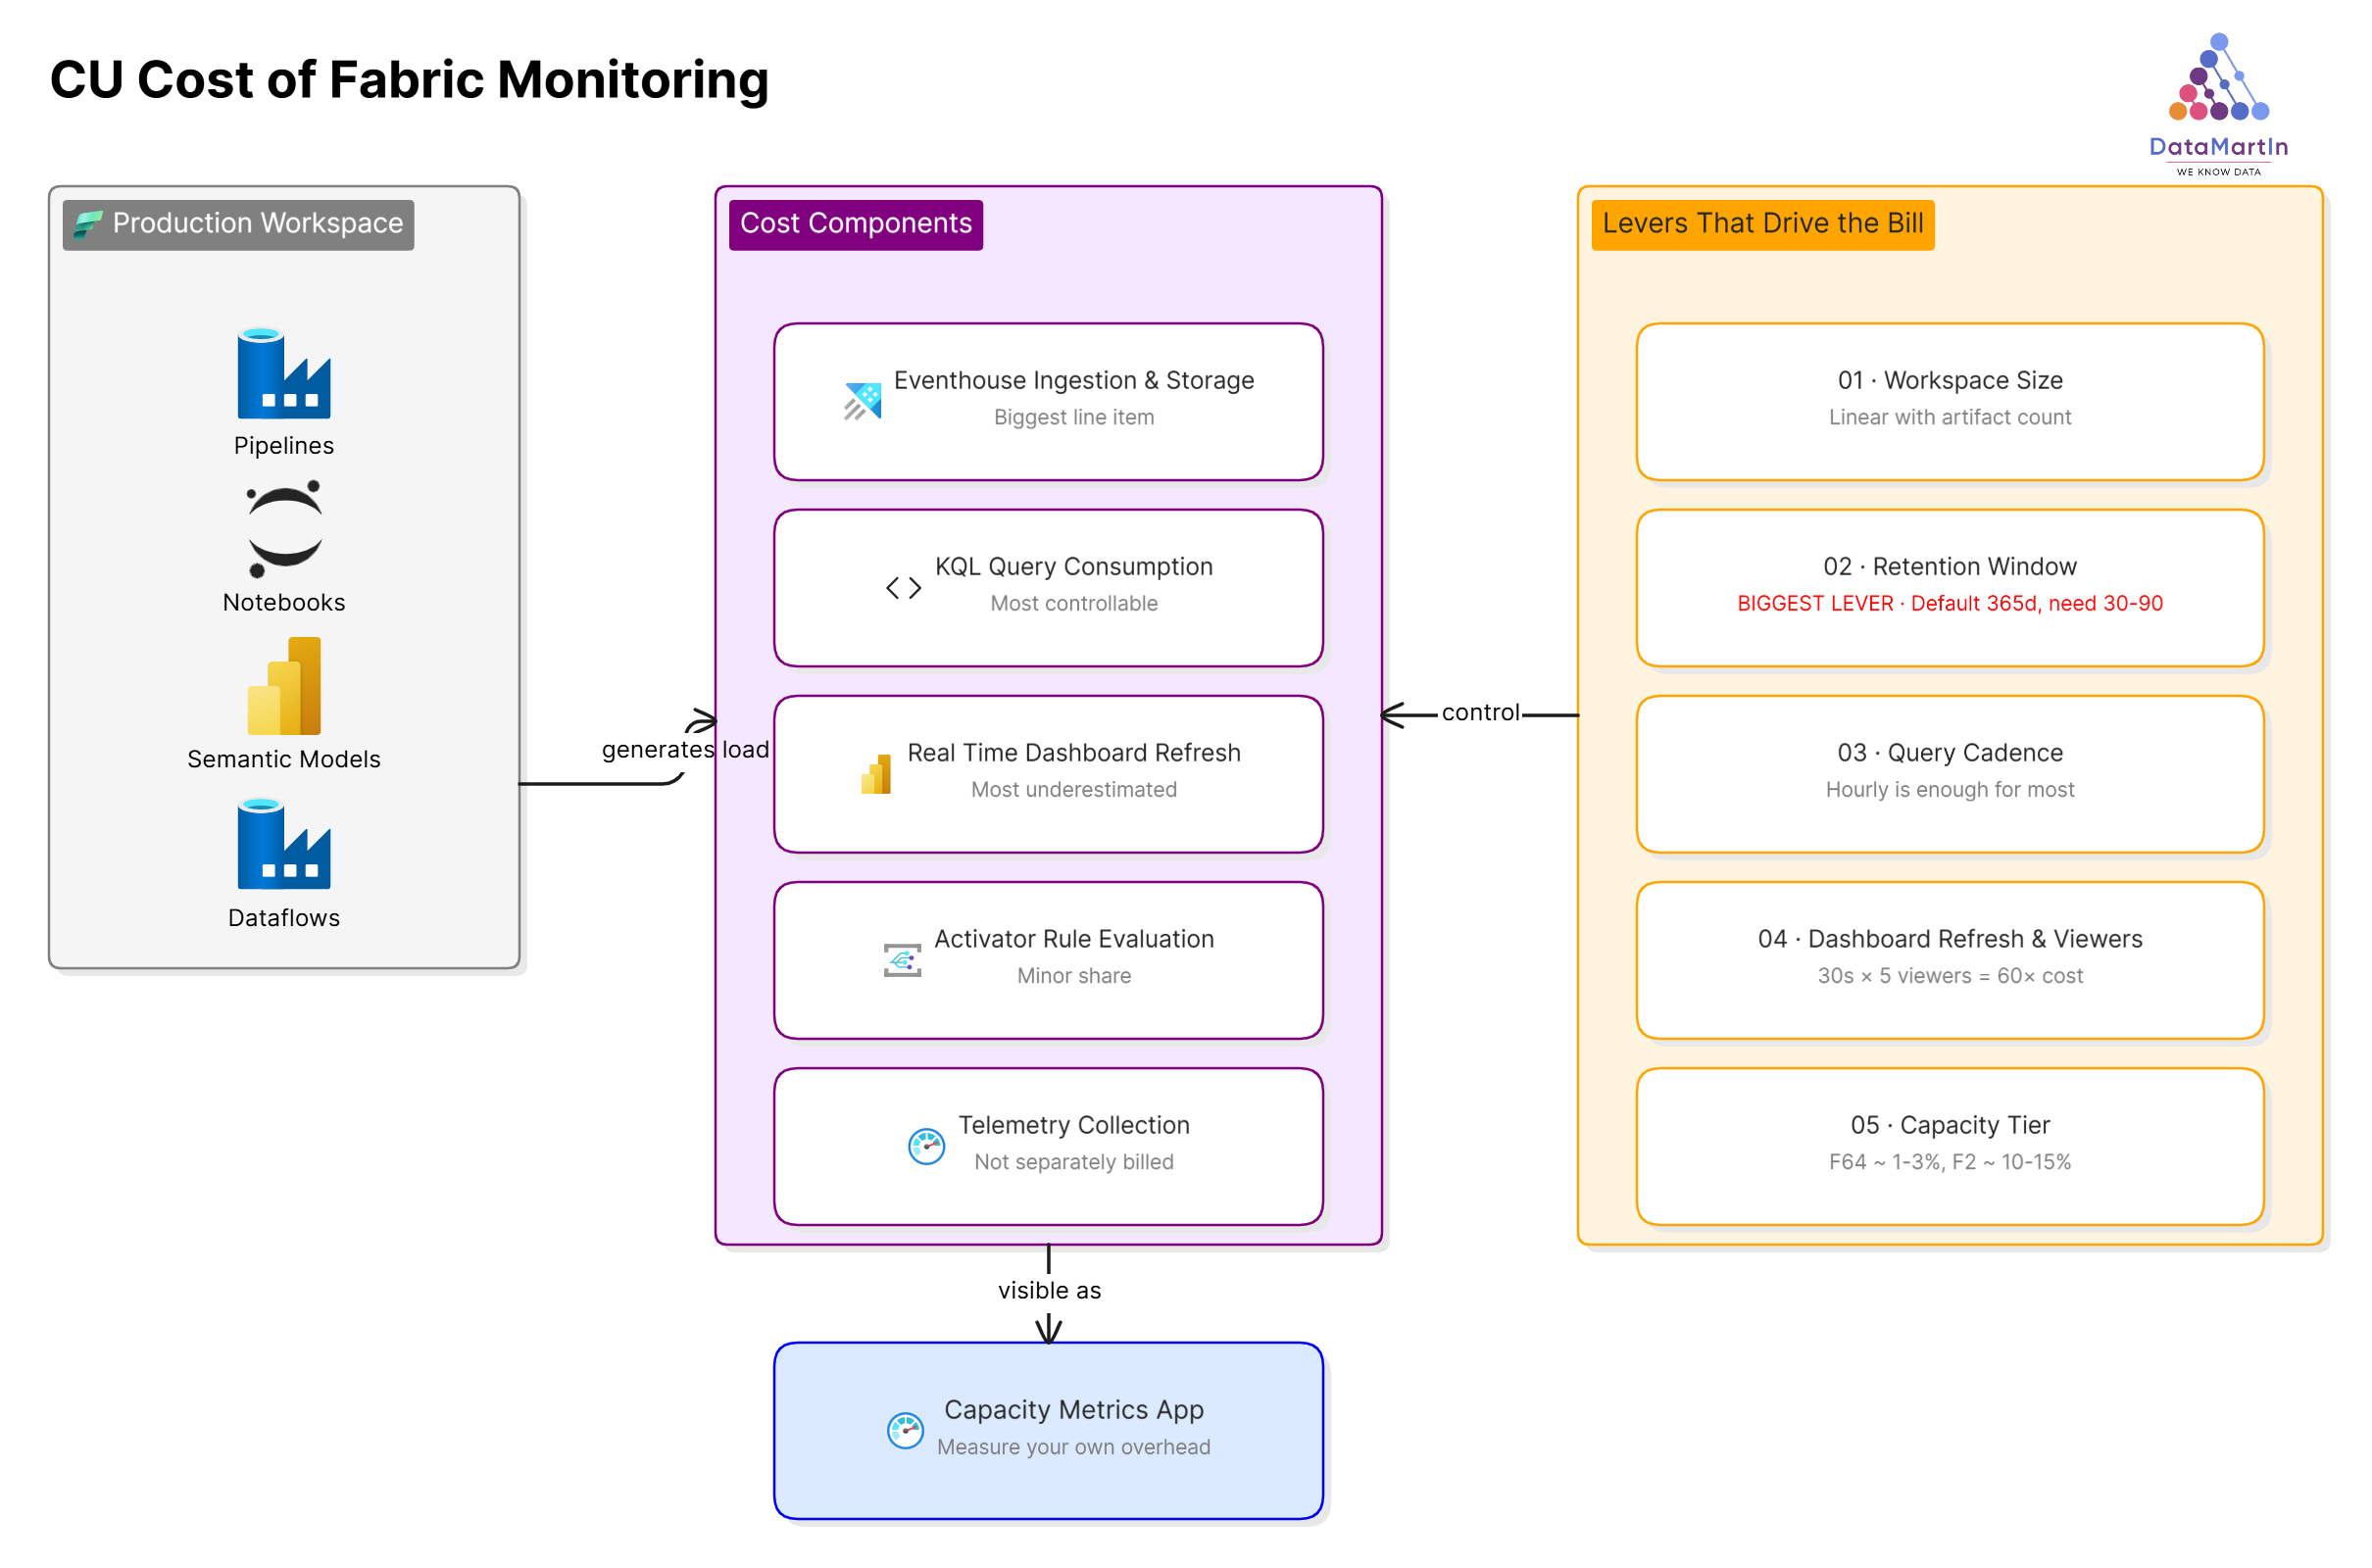Click the 'Biggest line item' subtitle

tap(1074, 418)
